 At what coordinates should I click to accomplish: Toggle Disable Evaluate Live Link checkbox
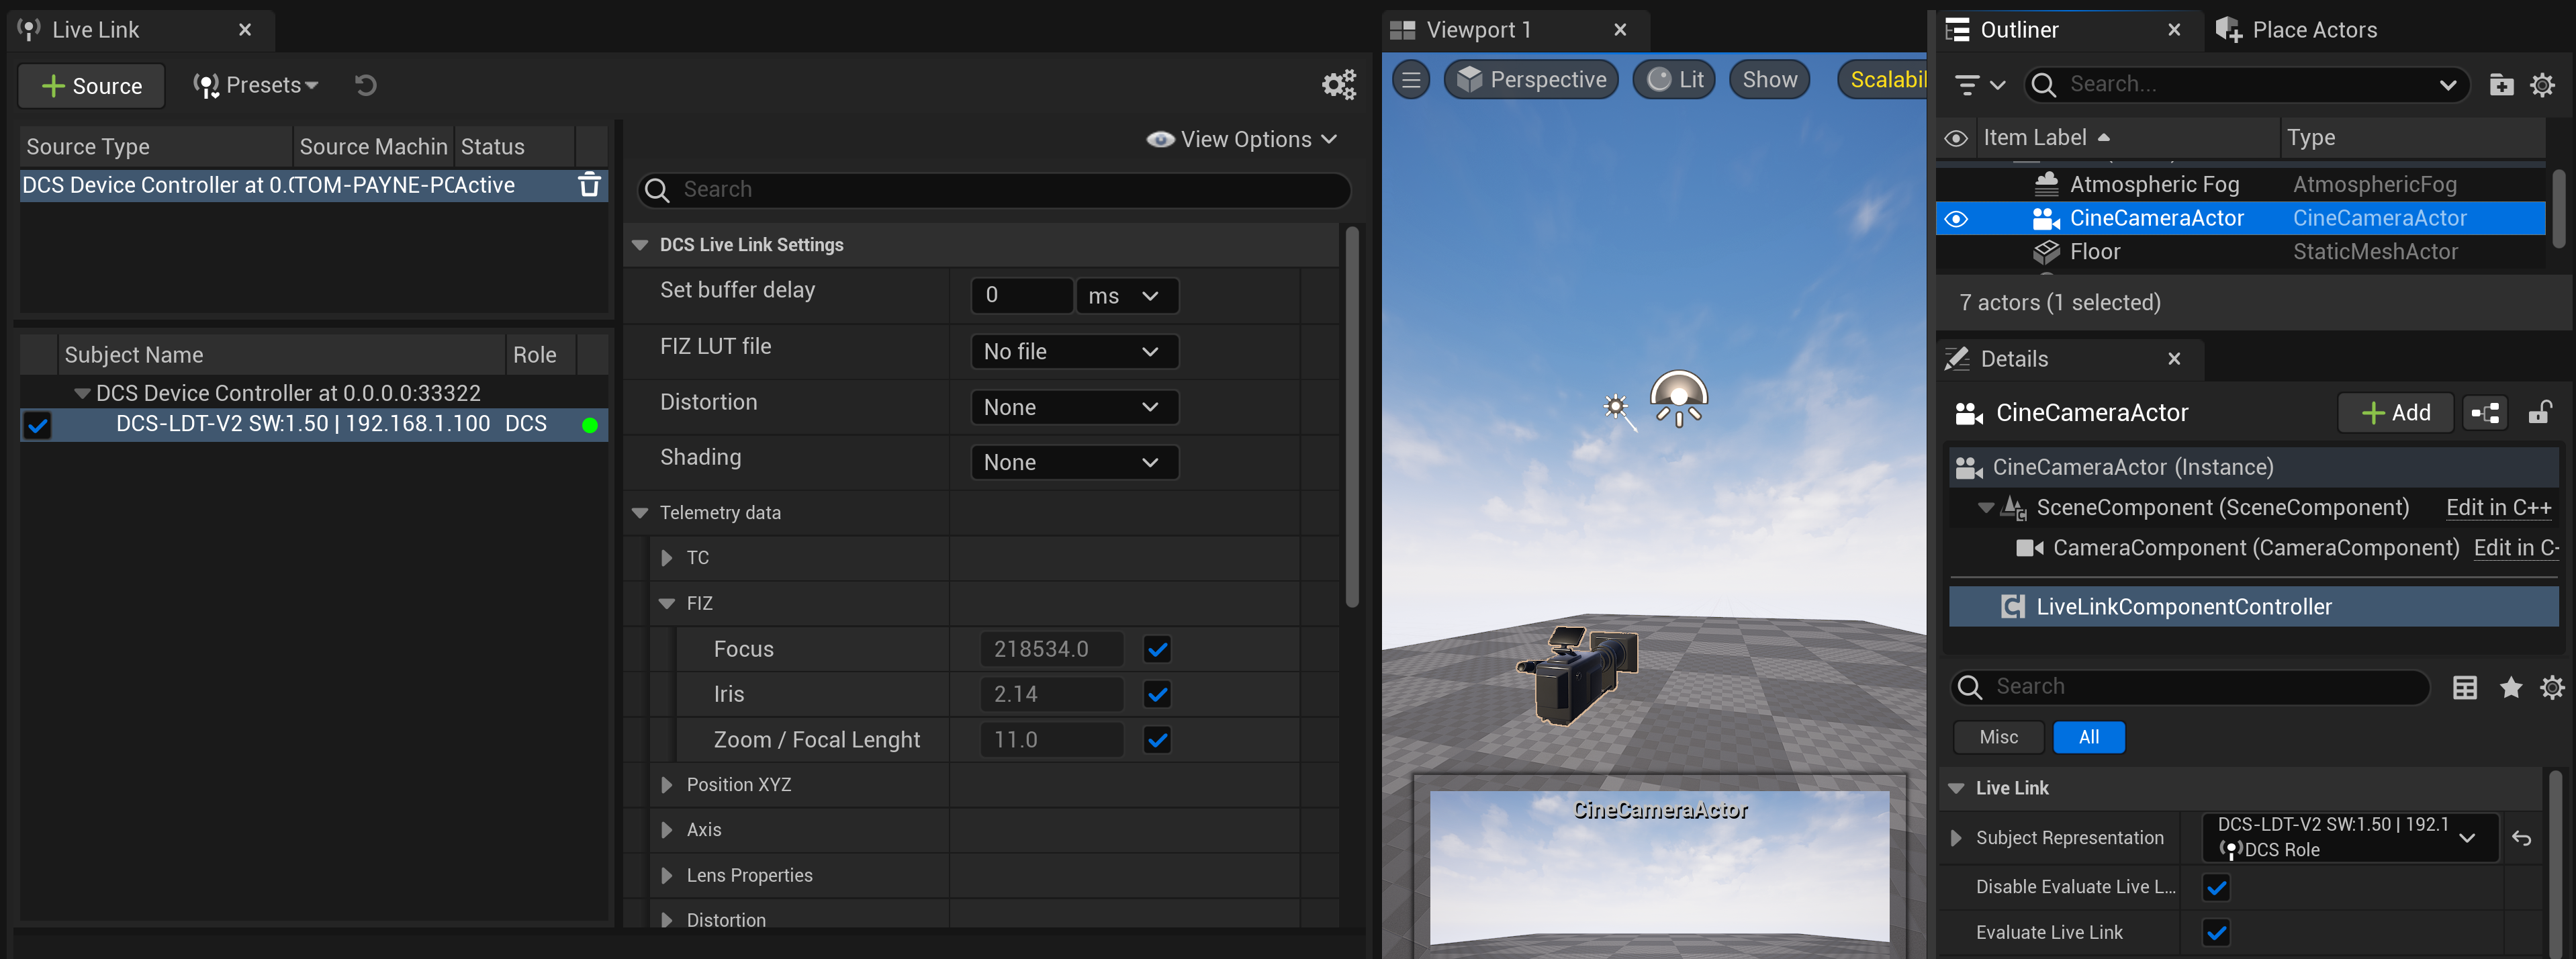click(2216, 887)
